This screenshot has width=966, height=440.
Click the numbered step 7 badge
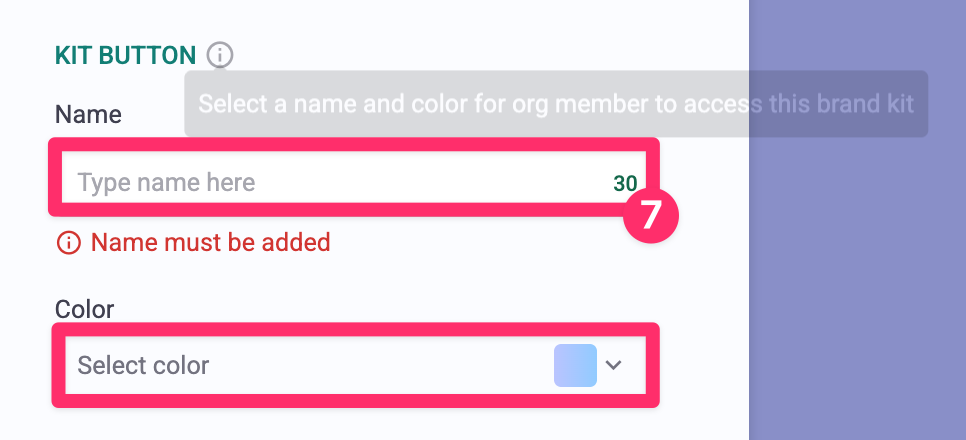coord(651,214)
